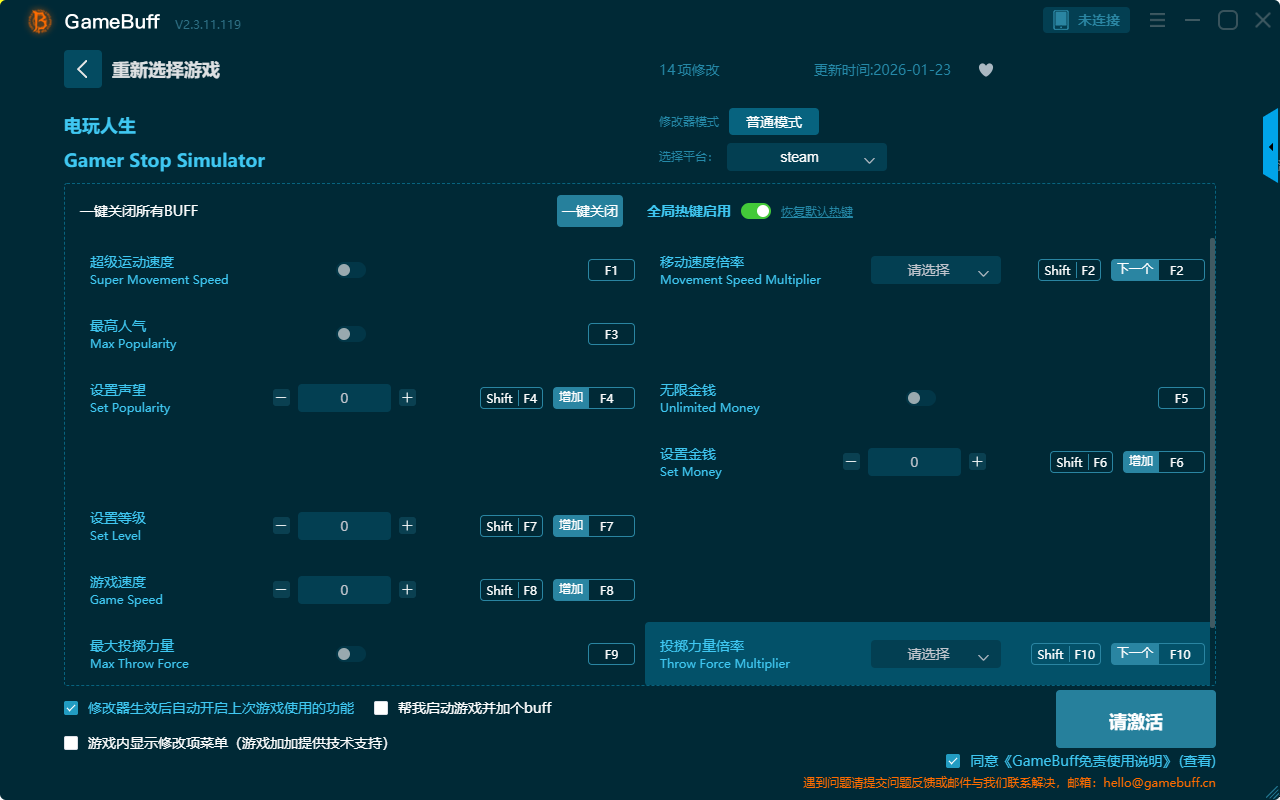Open the steam platform dropdown
Screen dimensions: 1280x800
[x=806, y=157]
